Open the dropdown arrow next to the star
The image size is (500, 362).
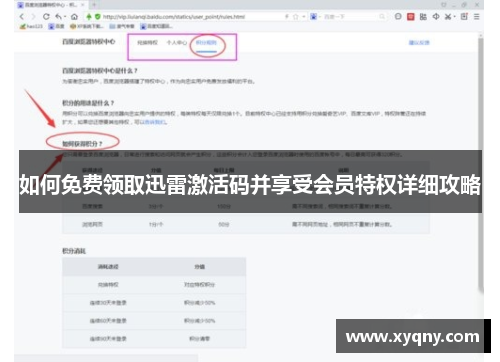[x=303, y=17]
